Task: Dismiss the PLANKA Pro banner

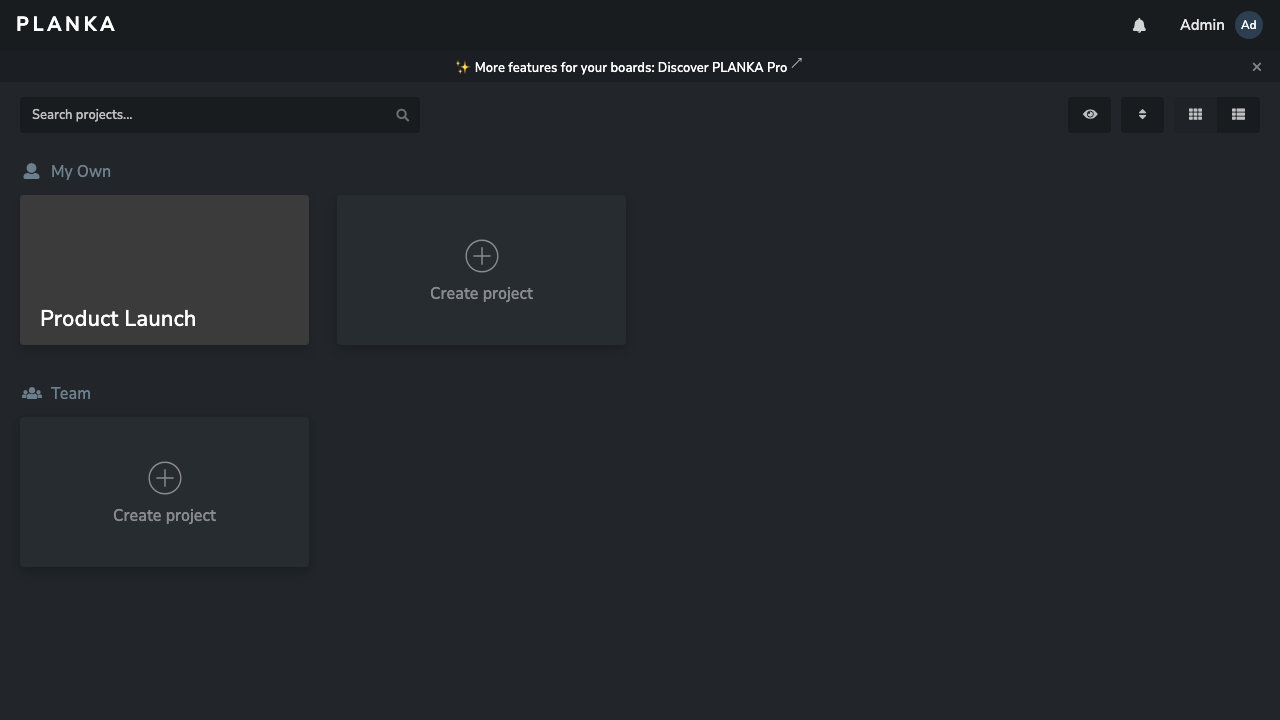Action: pyautogui.click(x=1257, y=67)
